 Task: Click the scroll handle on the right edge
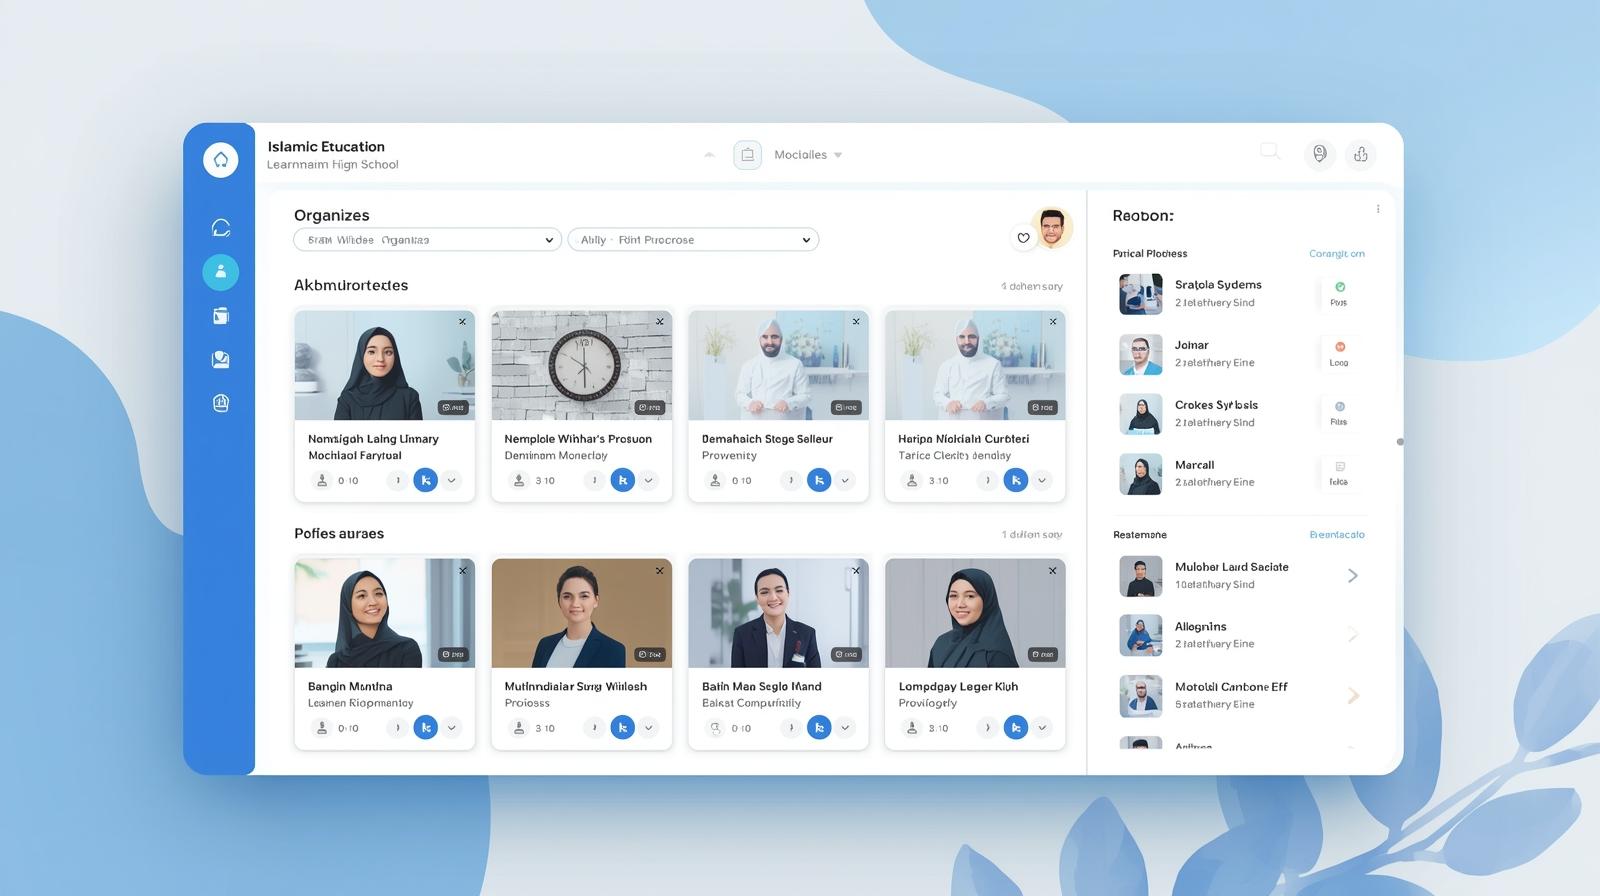(x=1399, y=442)
